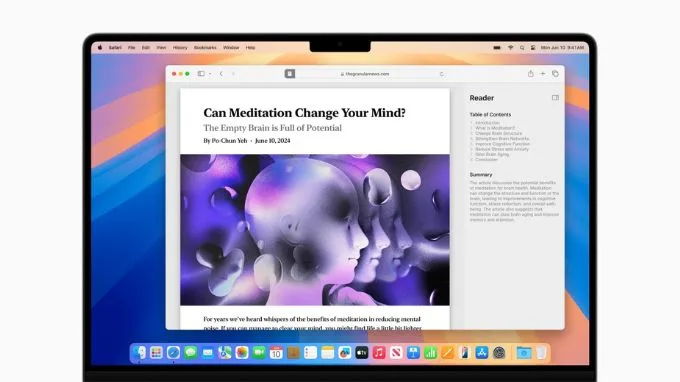This screenshot has width=680, height=382.
Task: Open Keynote from the Dock
Action: [x=413, y=353]
